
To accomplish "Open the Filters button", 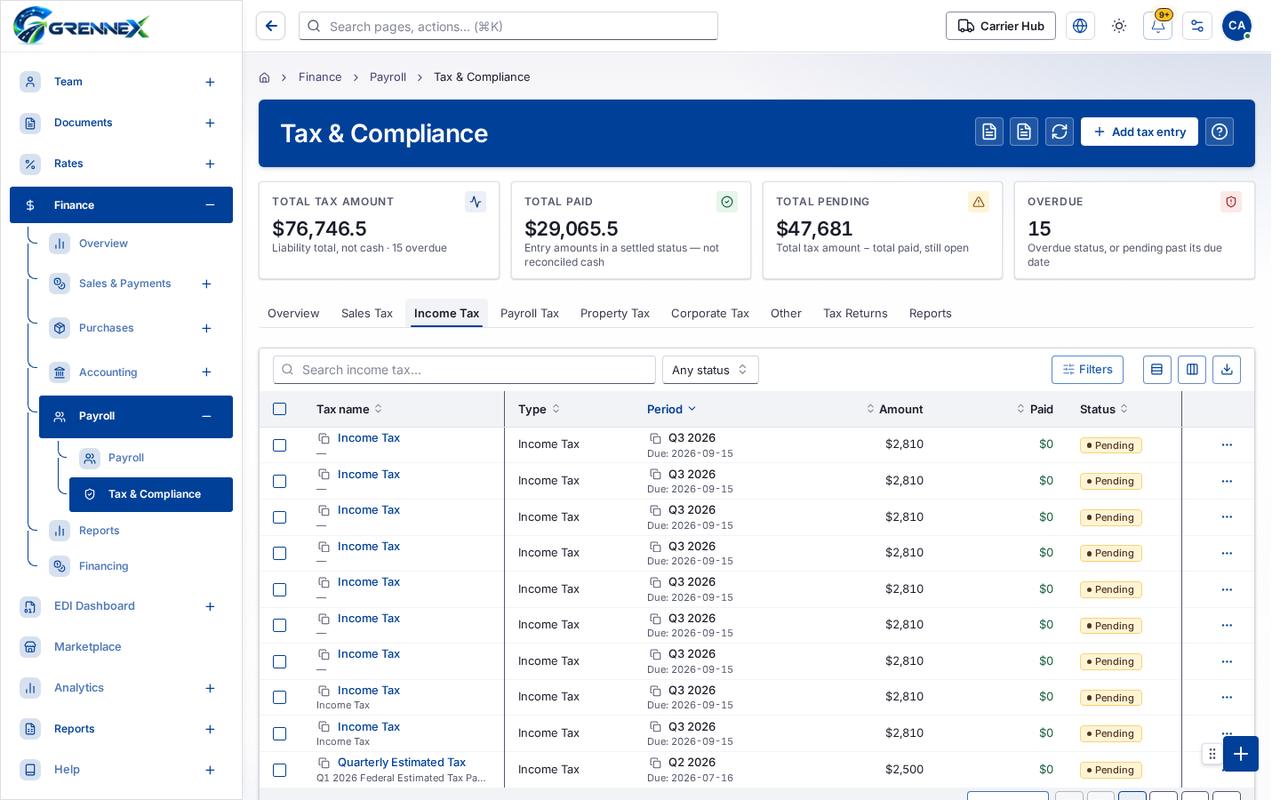I will pos(1087,370).
